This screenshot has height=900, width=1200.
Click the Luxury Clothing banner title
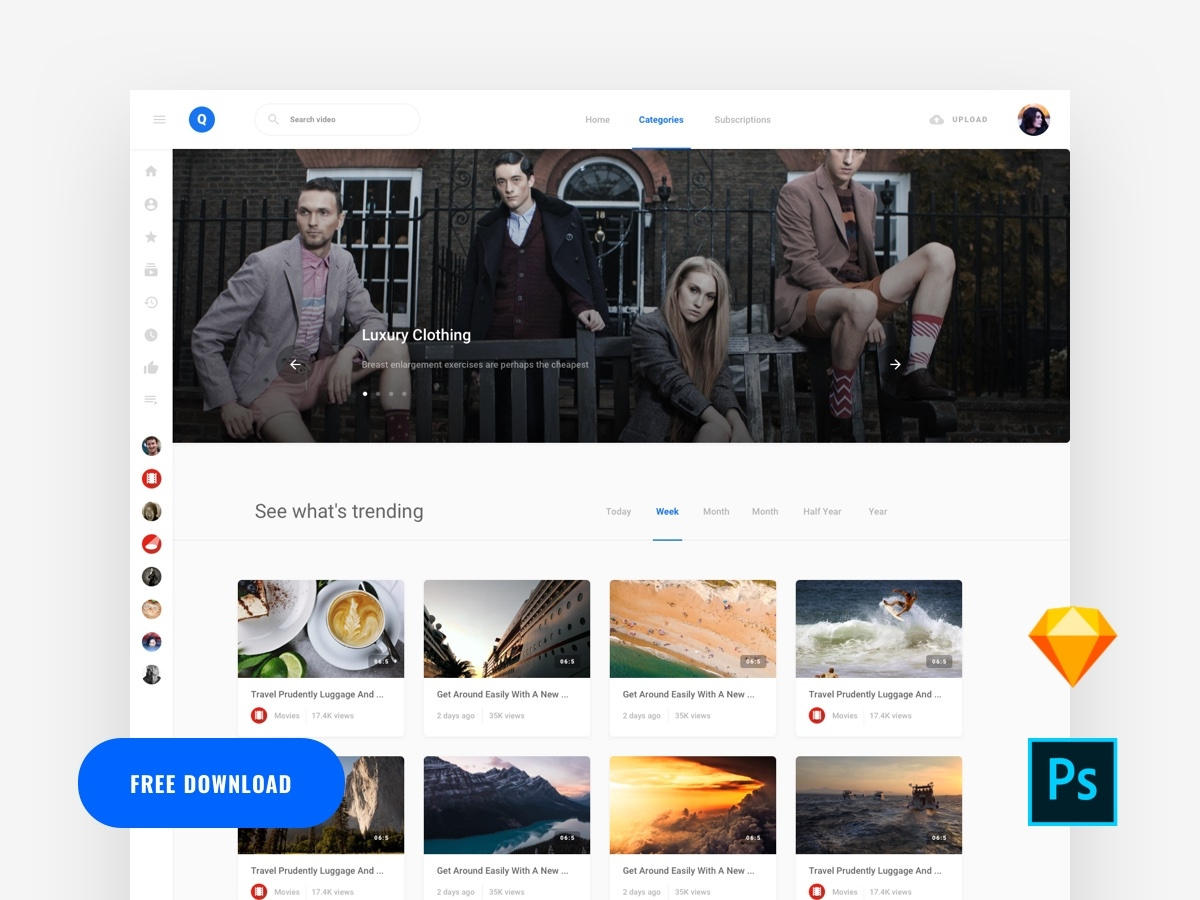[416, 335]
